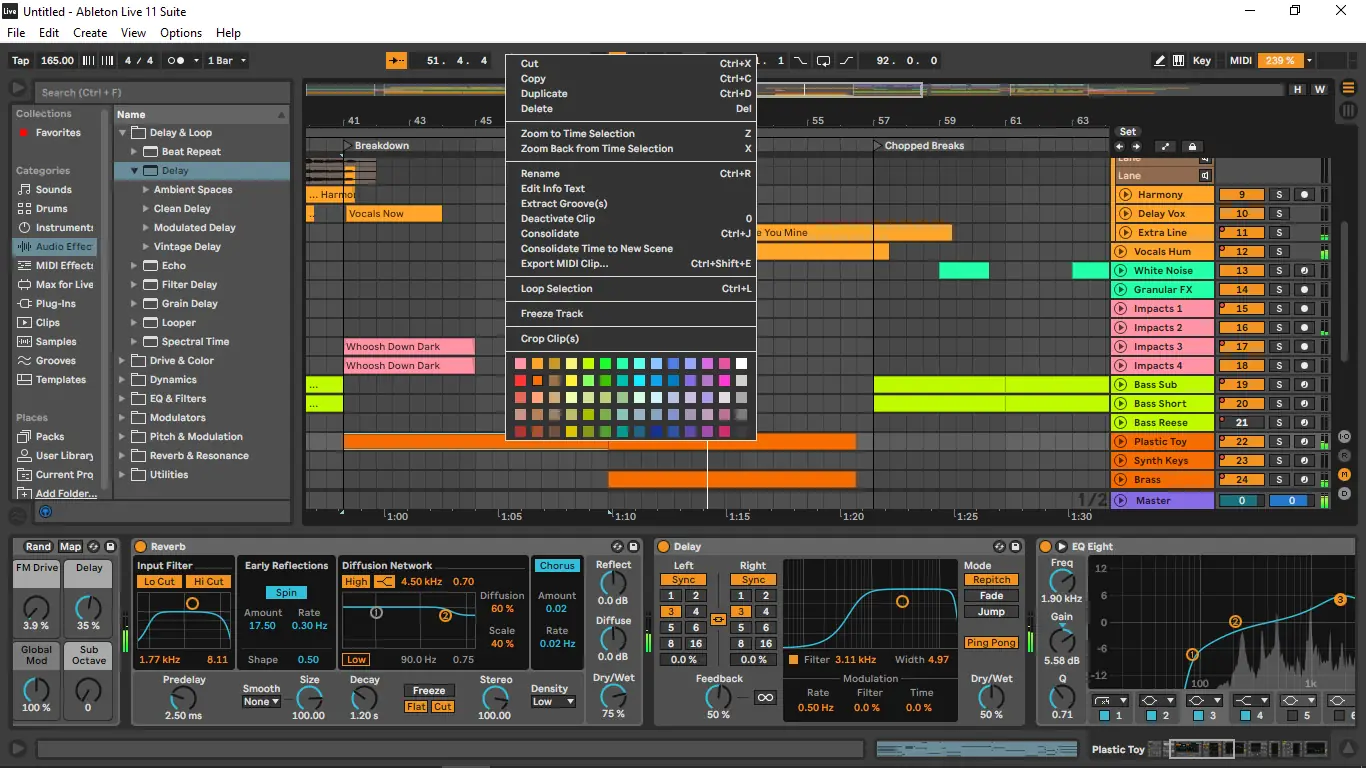Open the Density dropdown set to Low
Image resolution: width=1366 pixels, height=768 pixels.
(x=552, y=701)
